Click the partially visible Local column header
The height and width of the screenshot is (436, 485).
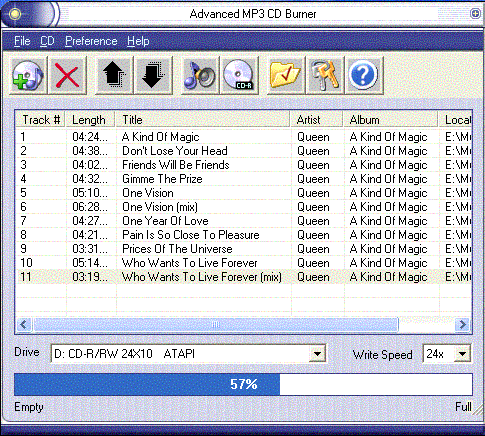coord(455,120)
